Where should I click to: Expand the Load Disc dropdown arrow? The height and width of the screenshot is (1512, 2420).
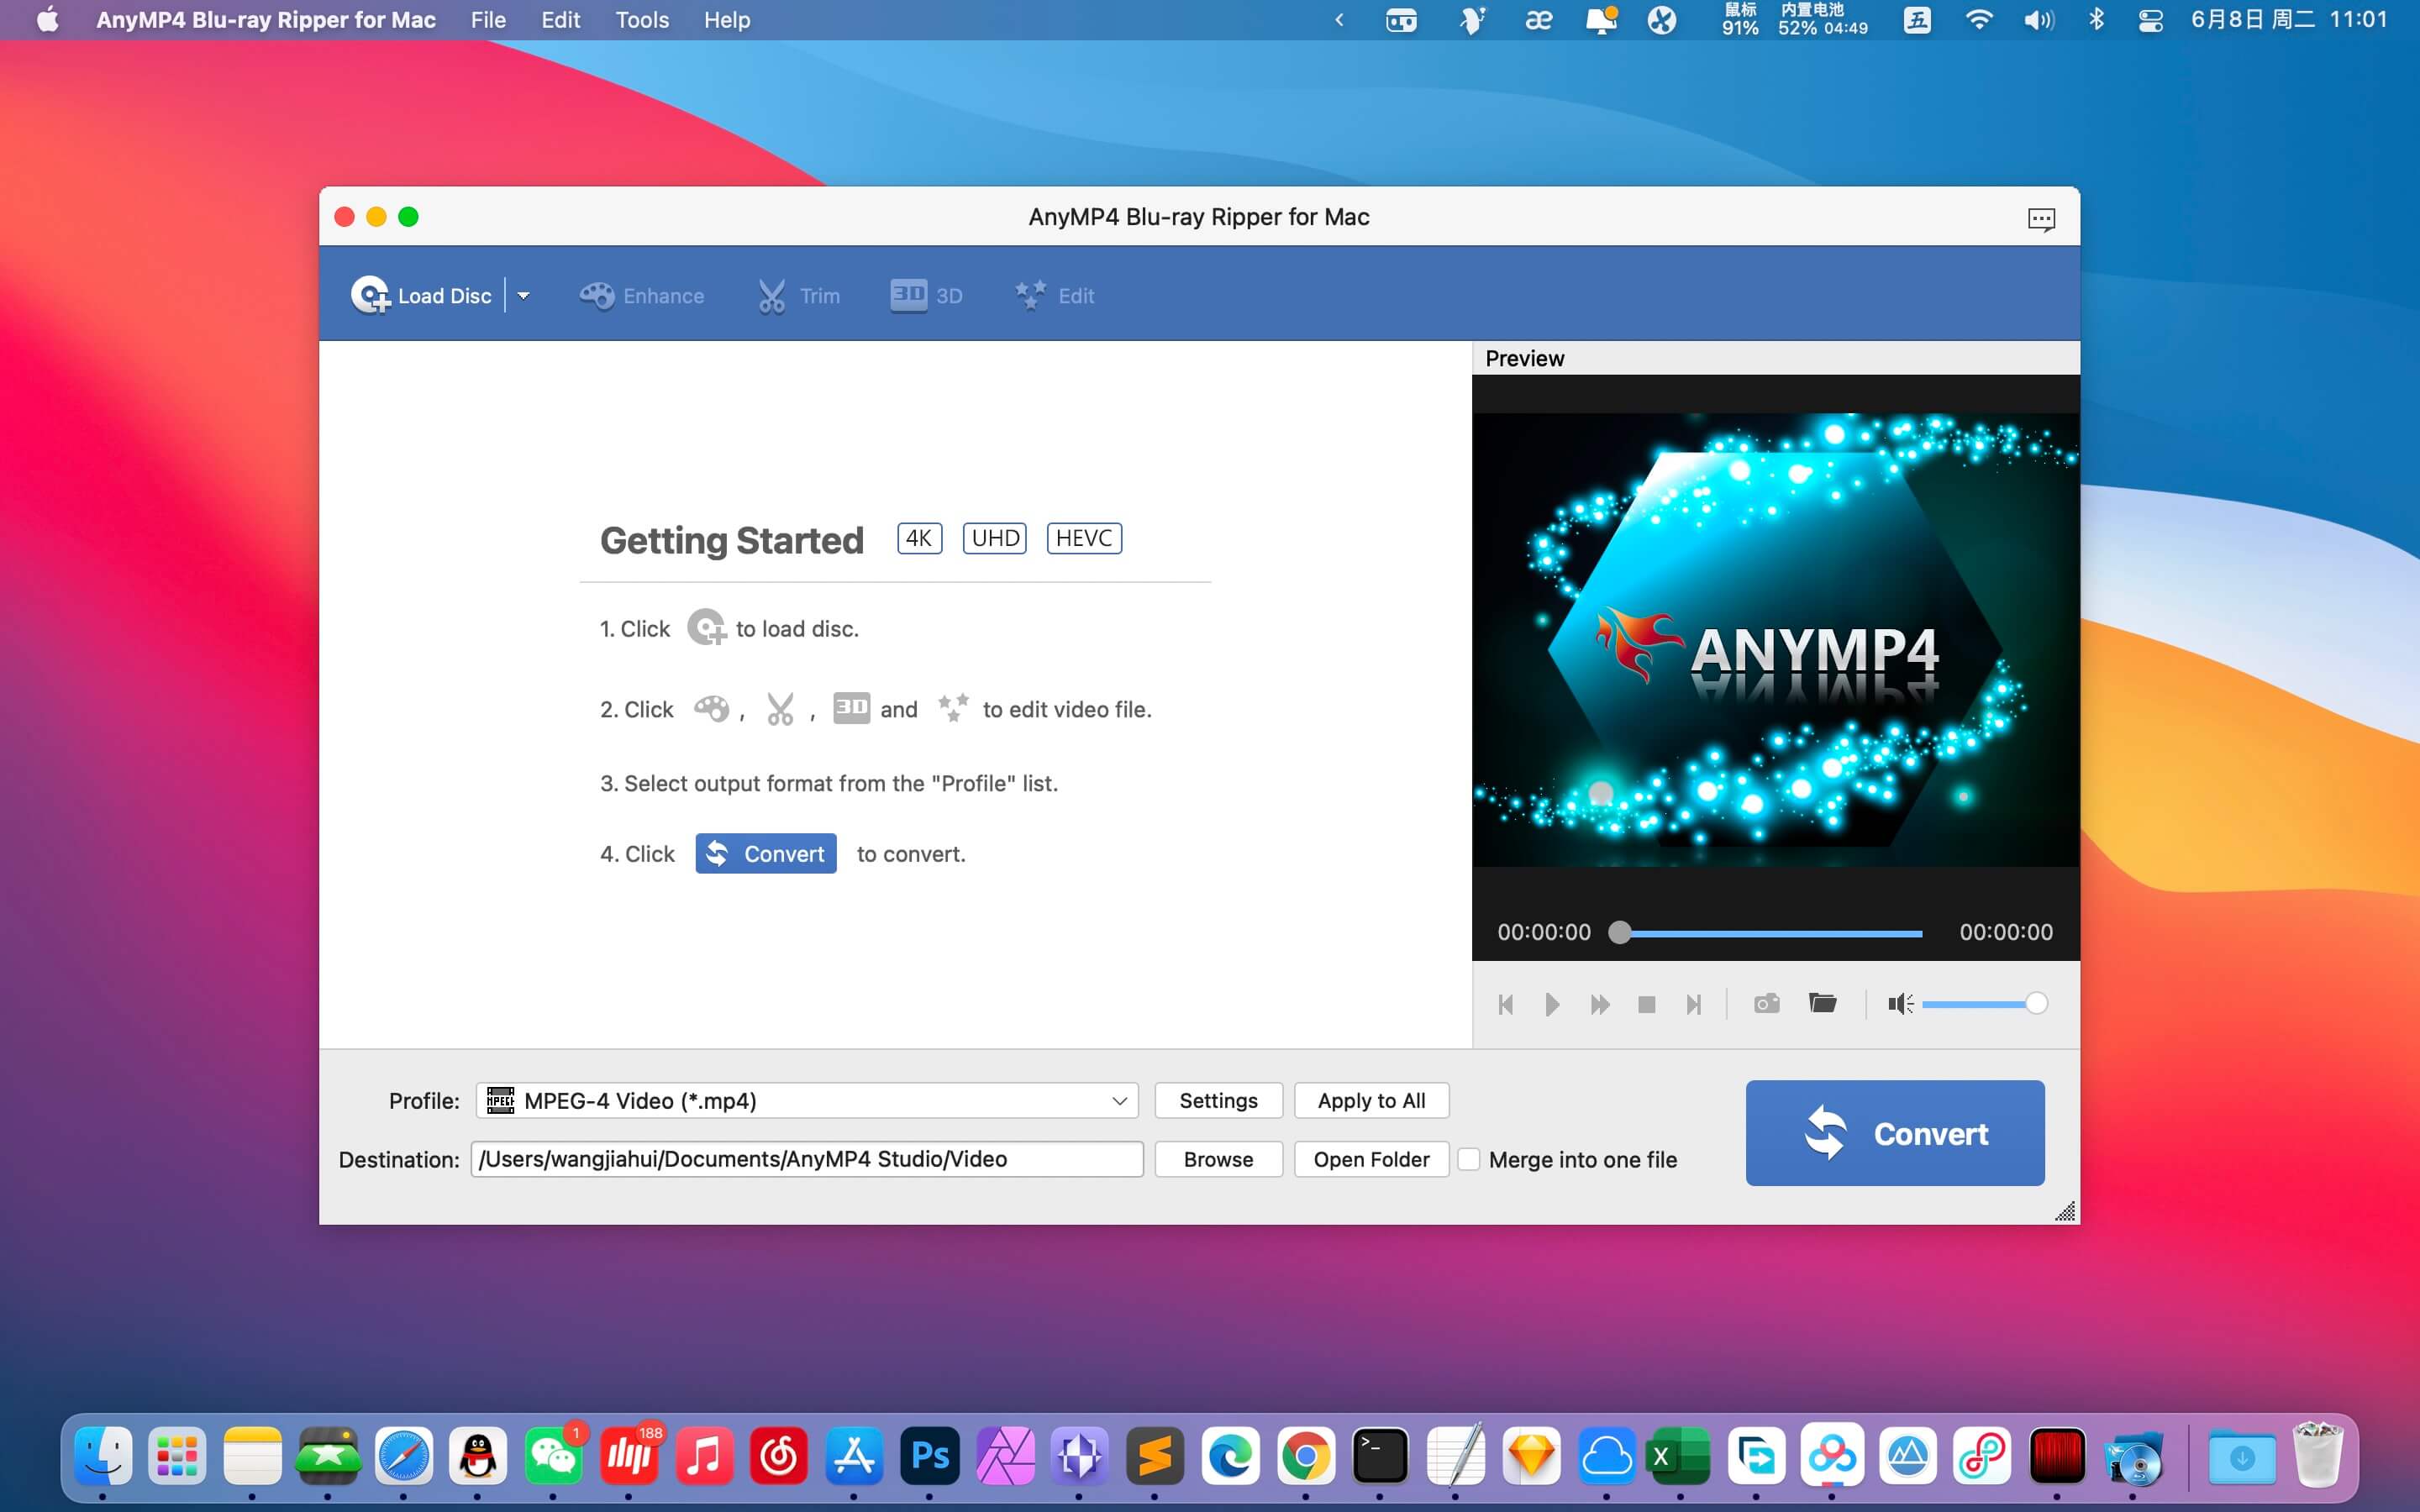point(523,296)
